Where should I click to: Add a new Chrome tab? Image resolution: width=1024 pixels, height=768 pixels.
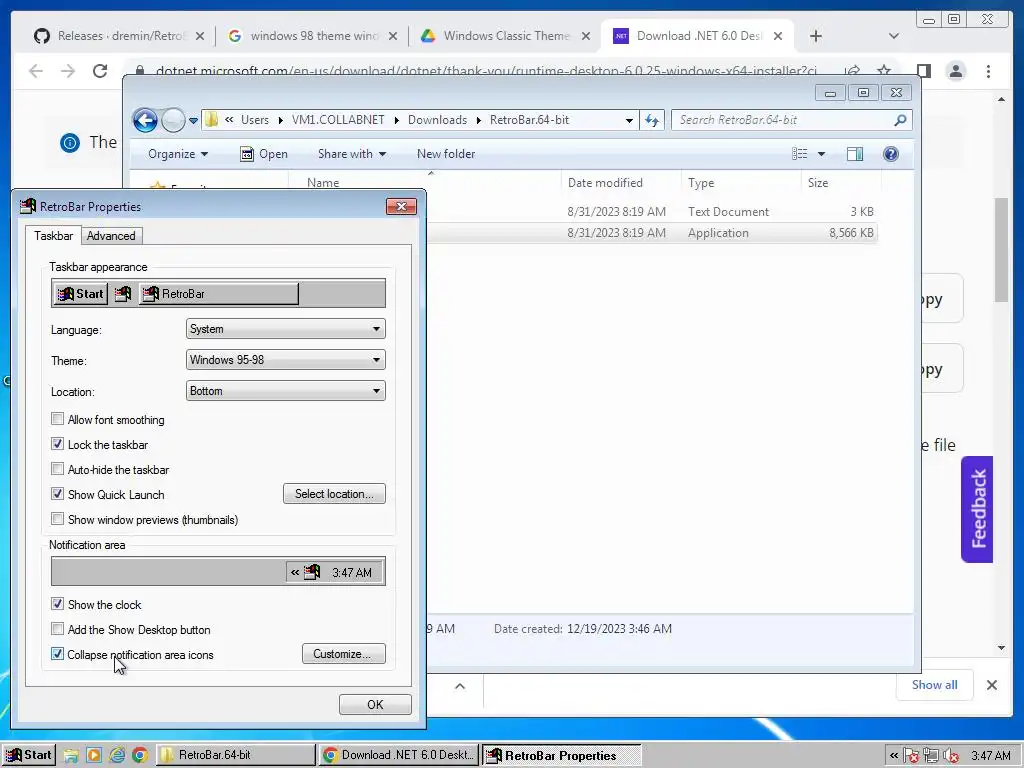coord(816,36)
